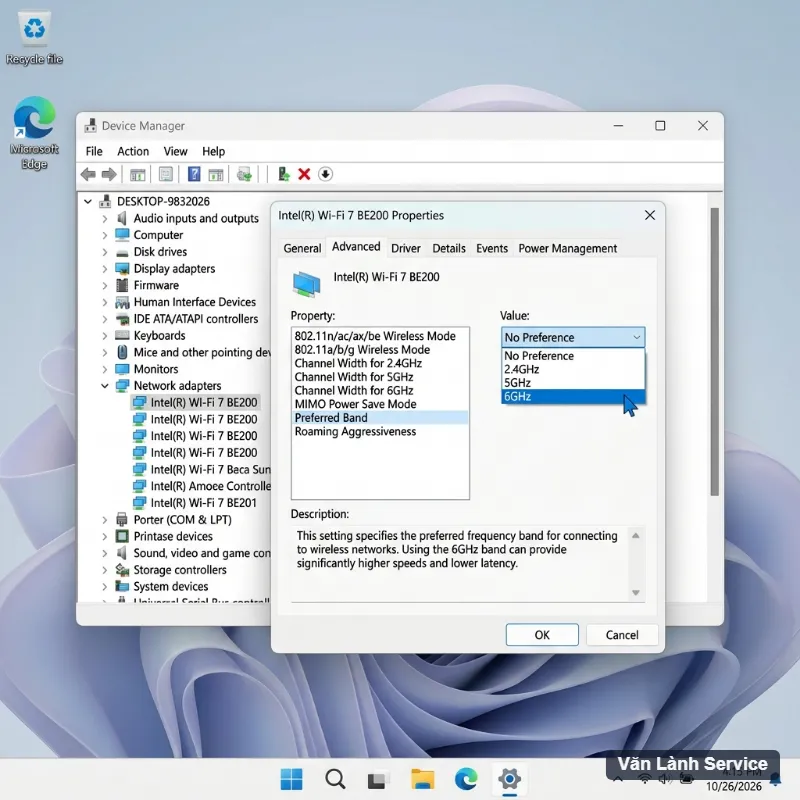
Task: Open the View menu
Action: tap(176, 152)
